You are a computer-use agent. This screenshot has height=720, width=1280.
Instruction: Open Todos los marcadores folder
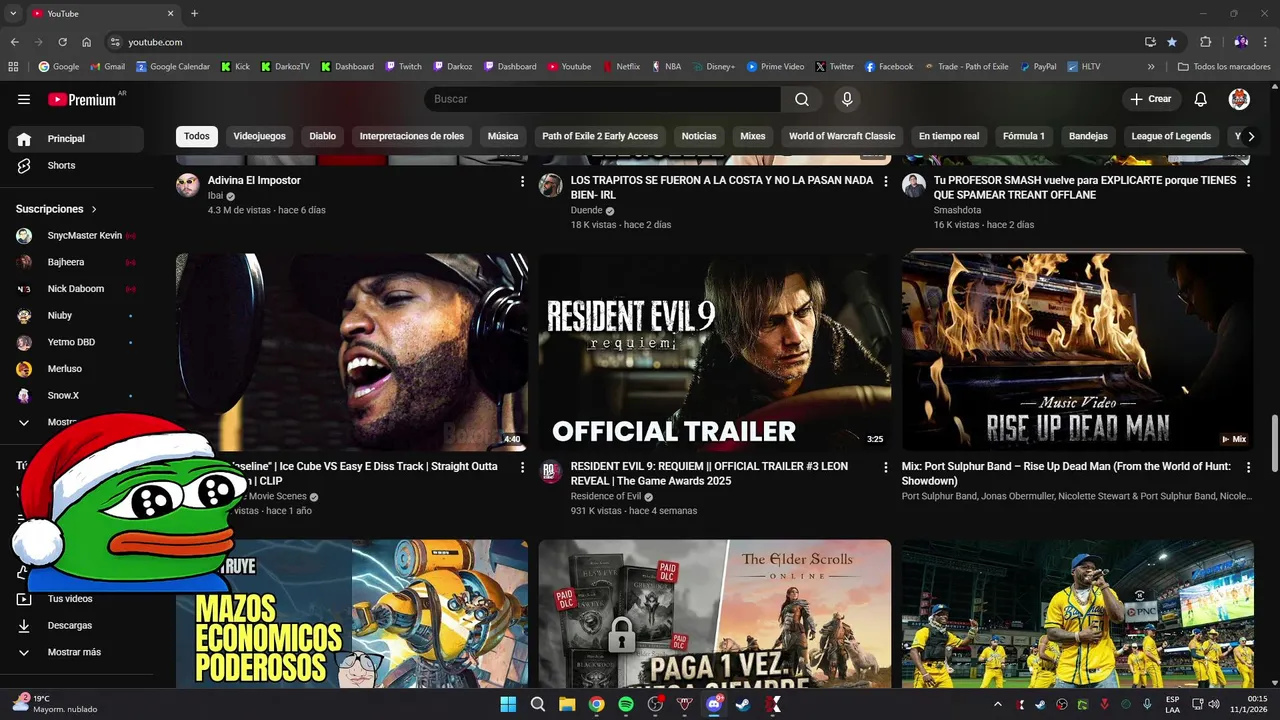coord(1224,67)
